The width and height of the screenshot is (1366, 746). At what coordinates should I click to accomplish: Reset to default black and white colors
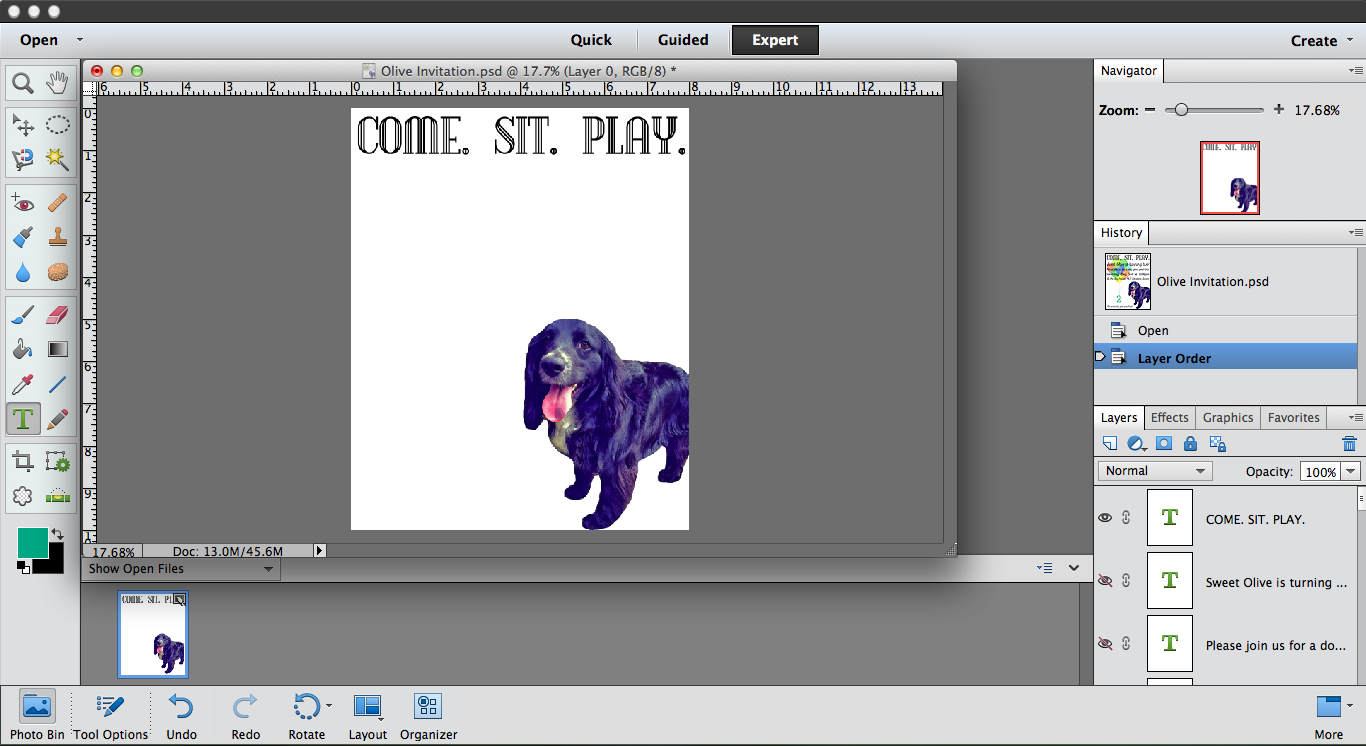click(x=23, y=567)
